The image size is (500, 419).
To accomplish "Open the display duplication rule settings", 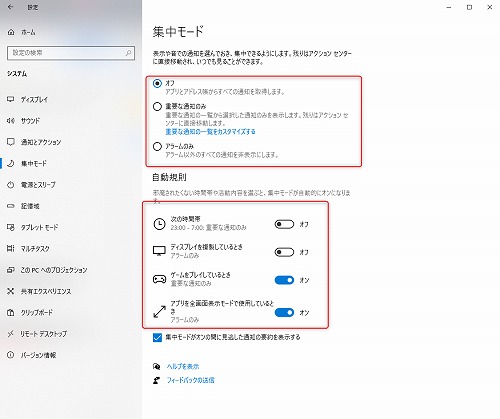I will [x=206, y=251].
